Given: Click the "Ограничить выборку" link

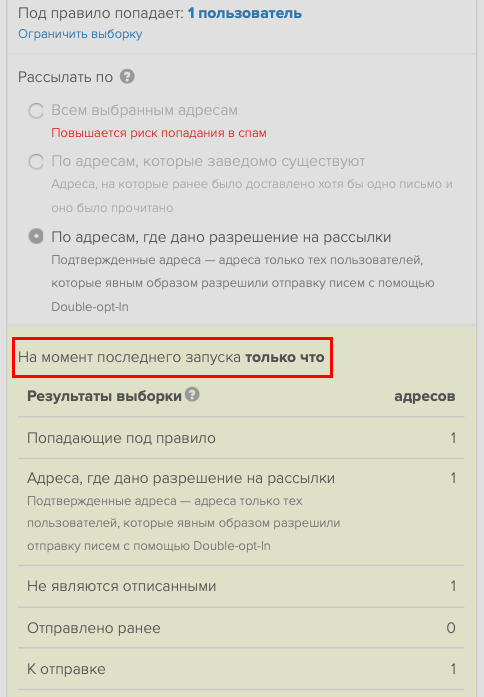Looking at the screenshot, I should pos(80,34).
